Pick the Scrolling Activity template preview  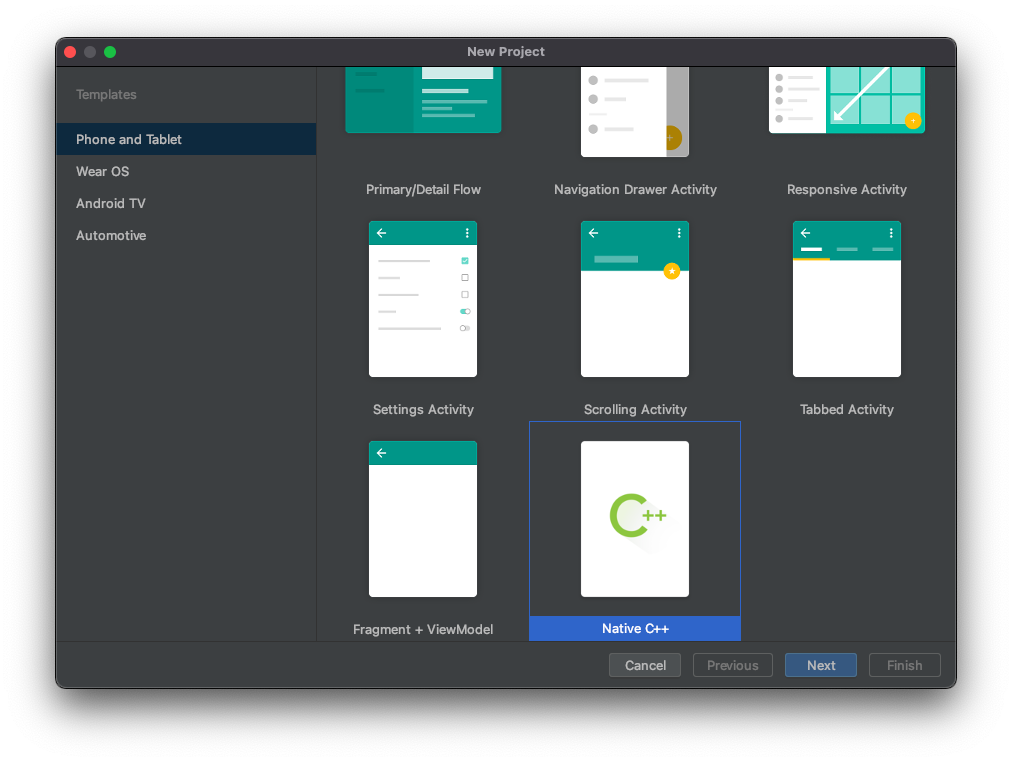[635, 299]
